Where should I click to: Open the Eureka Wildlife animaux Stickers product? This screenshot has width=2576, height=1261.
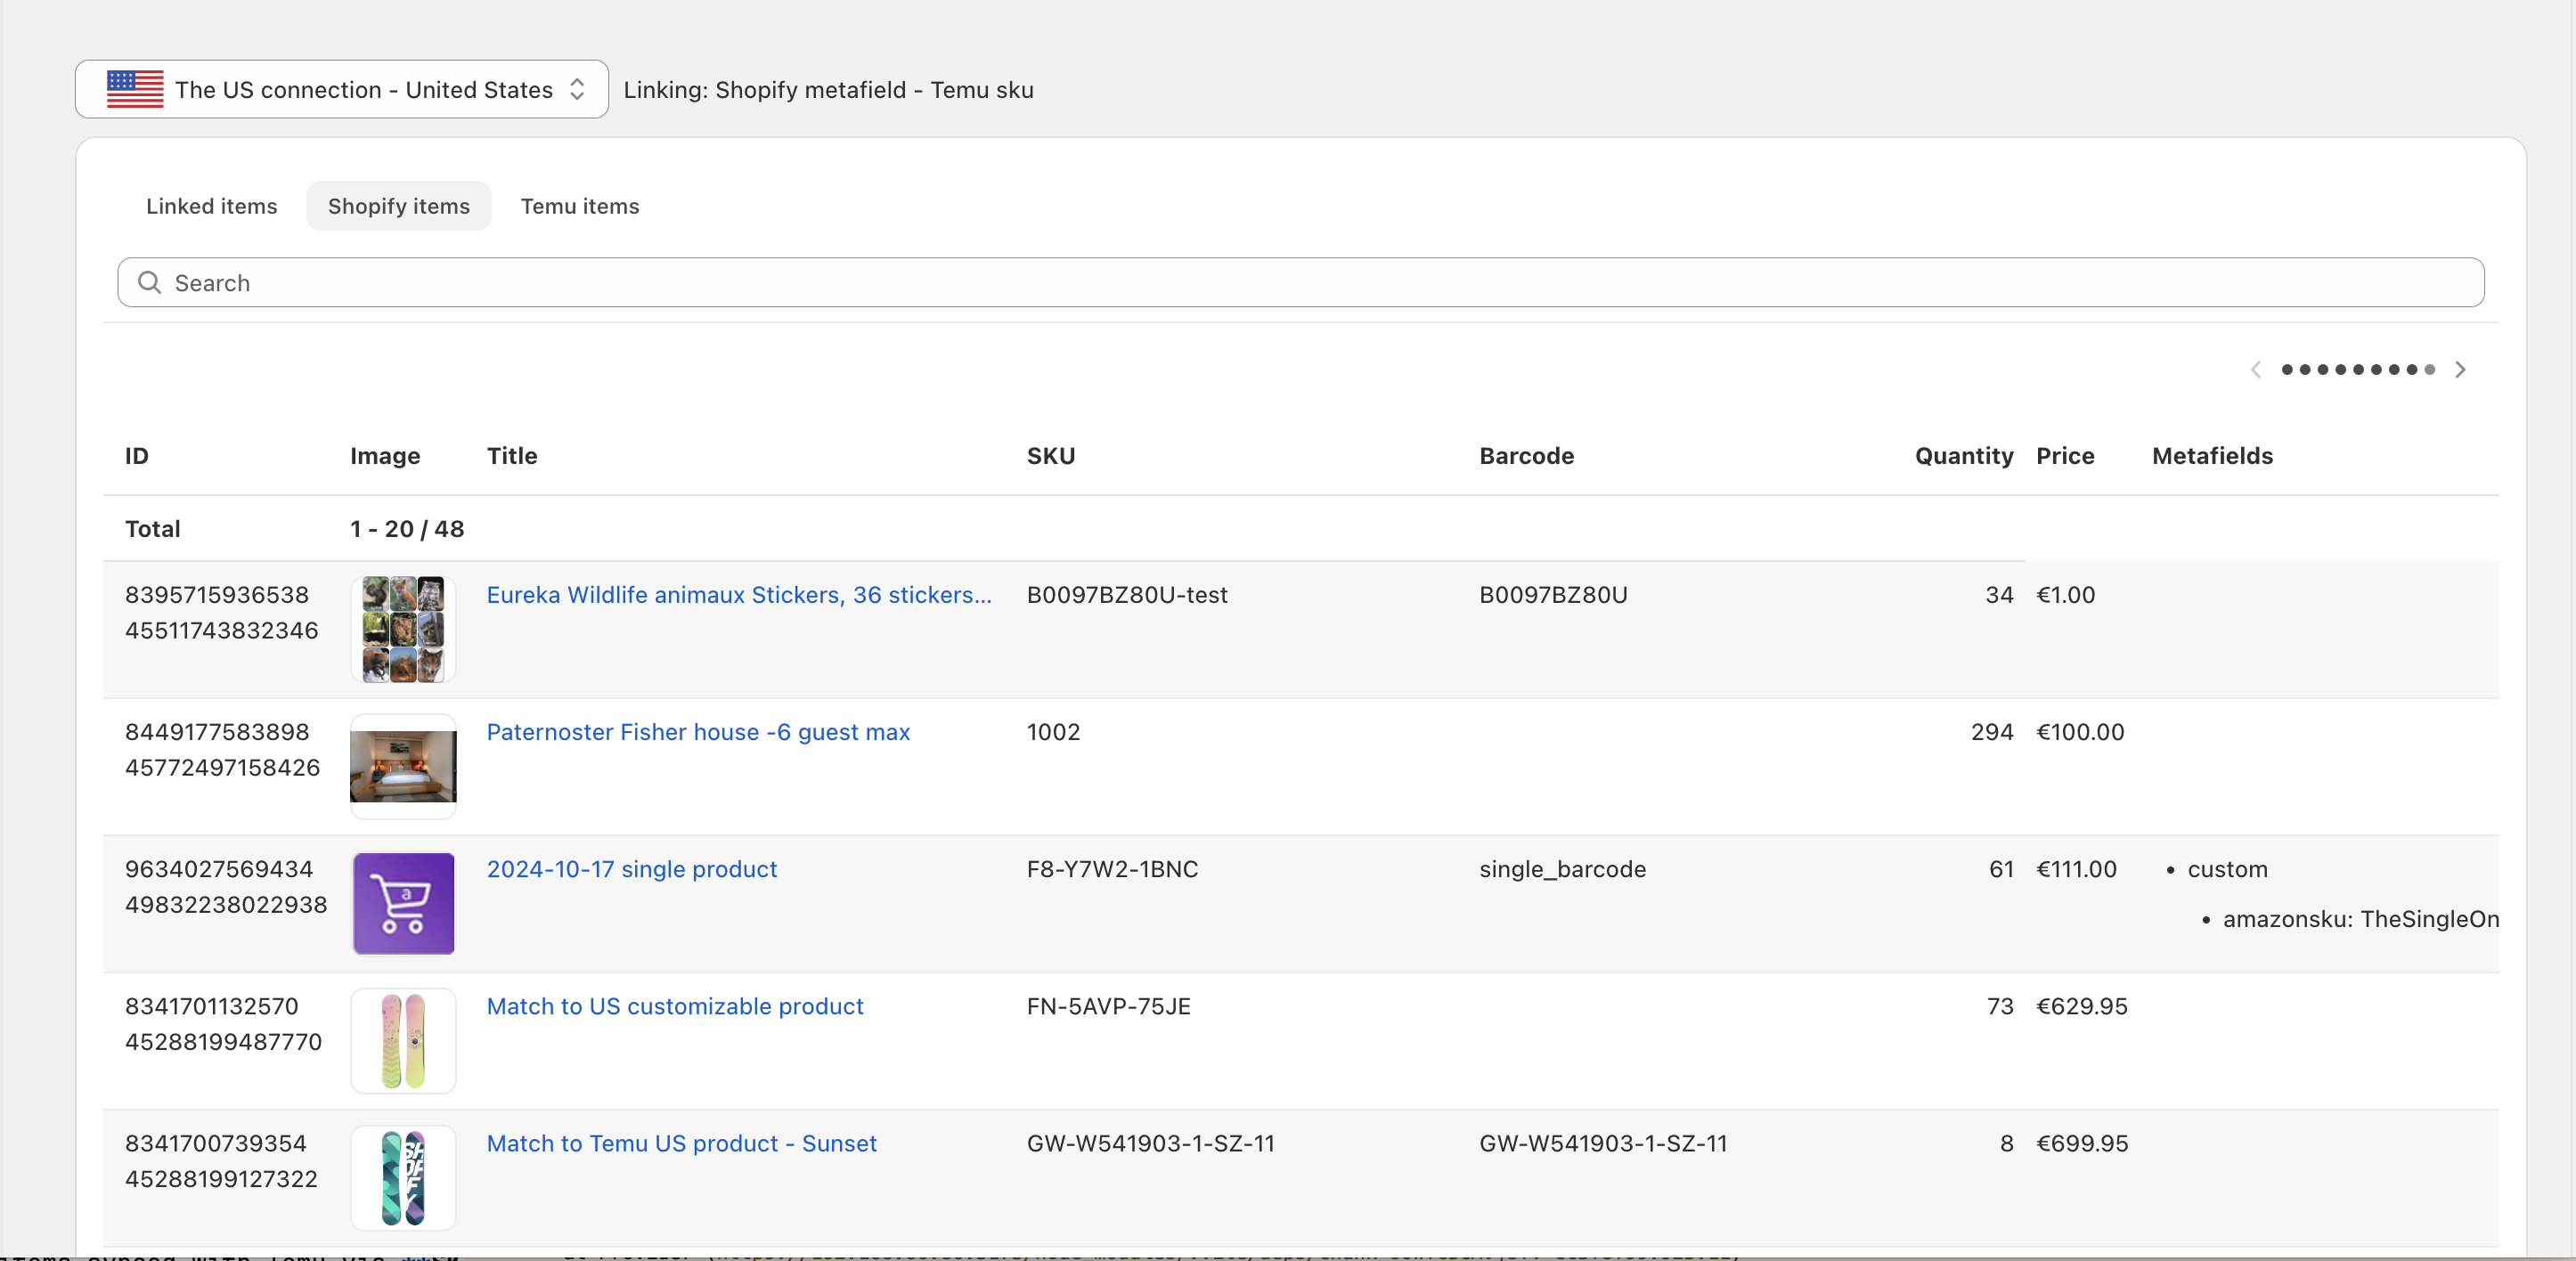tap(739, 594)
